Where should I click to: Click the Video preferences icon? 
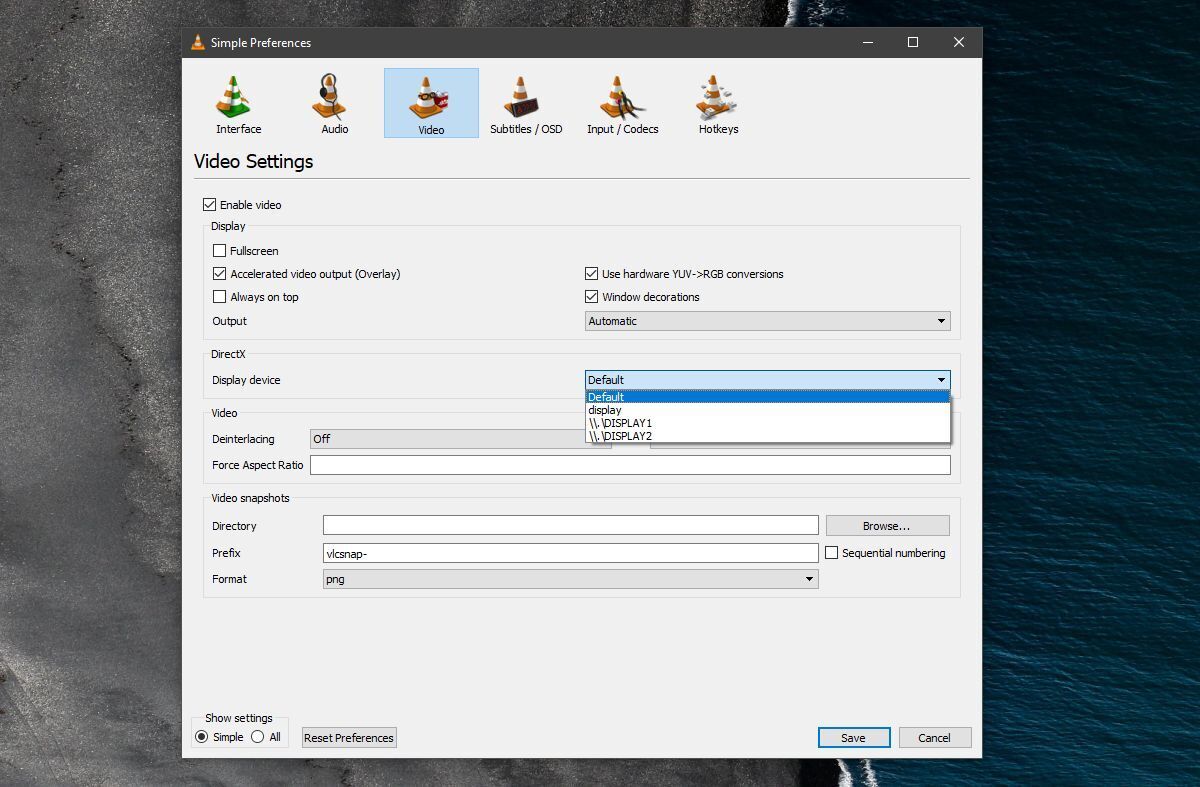(430, 102)
